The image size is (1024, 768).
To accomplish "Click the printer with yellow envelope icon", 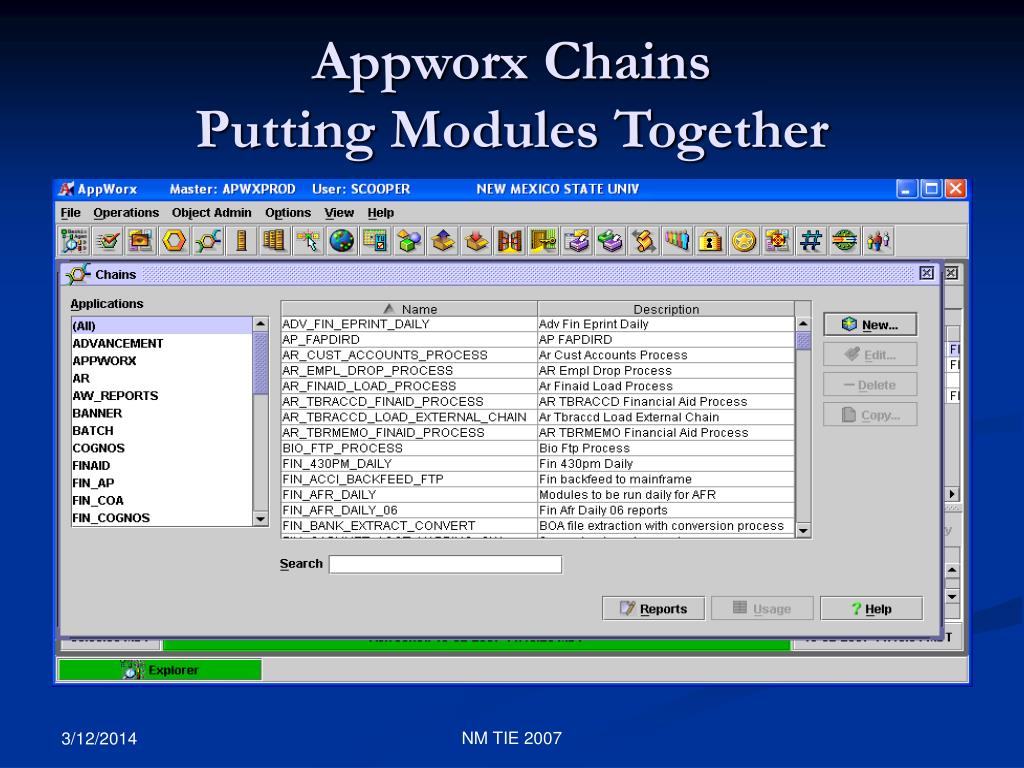I will coord(577,241).
